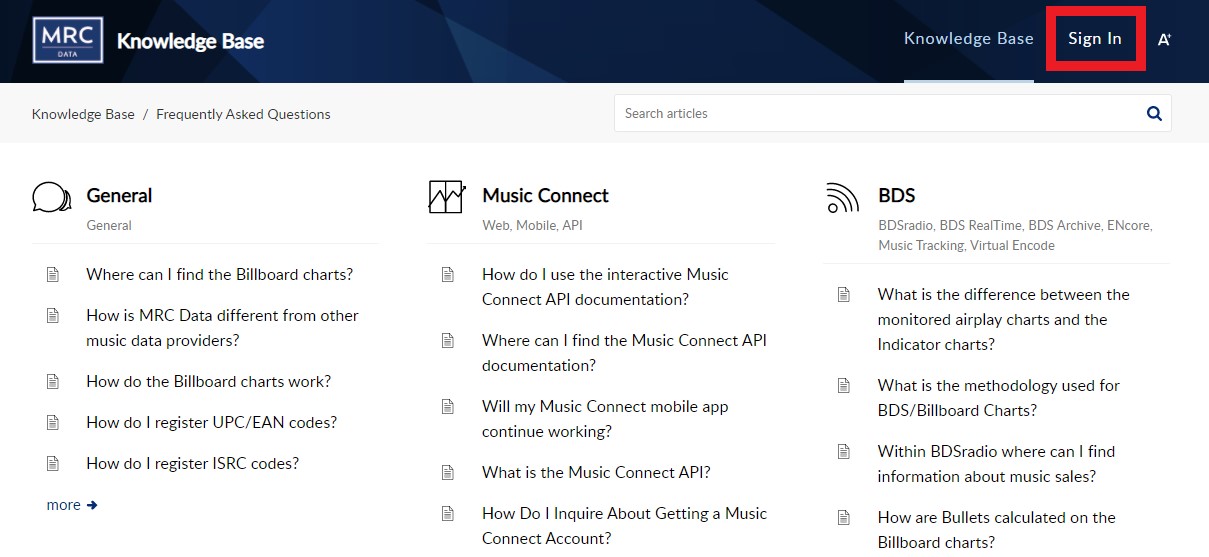Screen dimensions: 1209x557
Task: Open monitored airplay vs Indicator charts article
Action: (1003, 320)
